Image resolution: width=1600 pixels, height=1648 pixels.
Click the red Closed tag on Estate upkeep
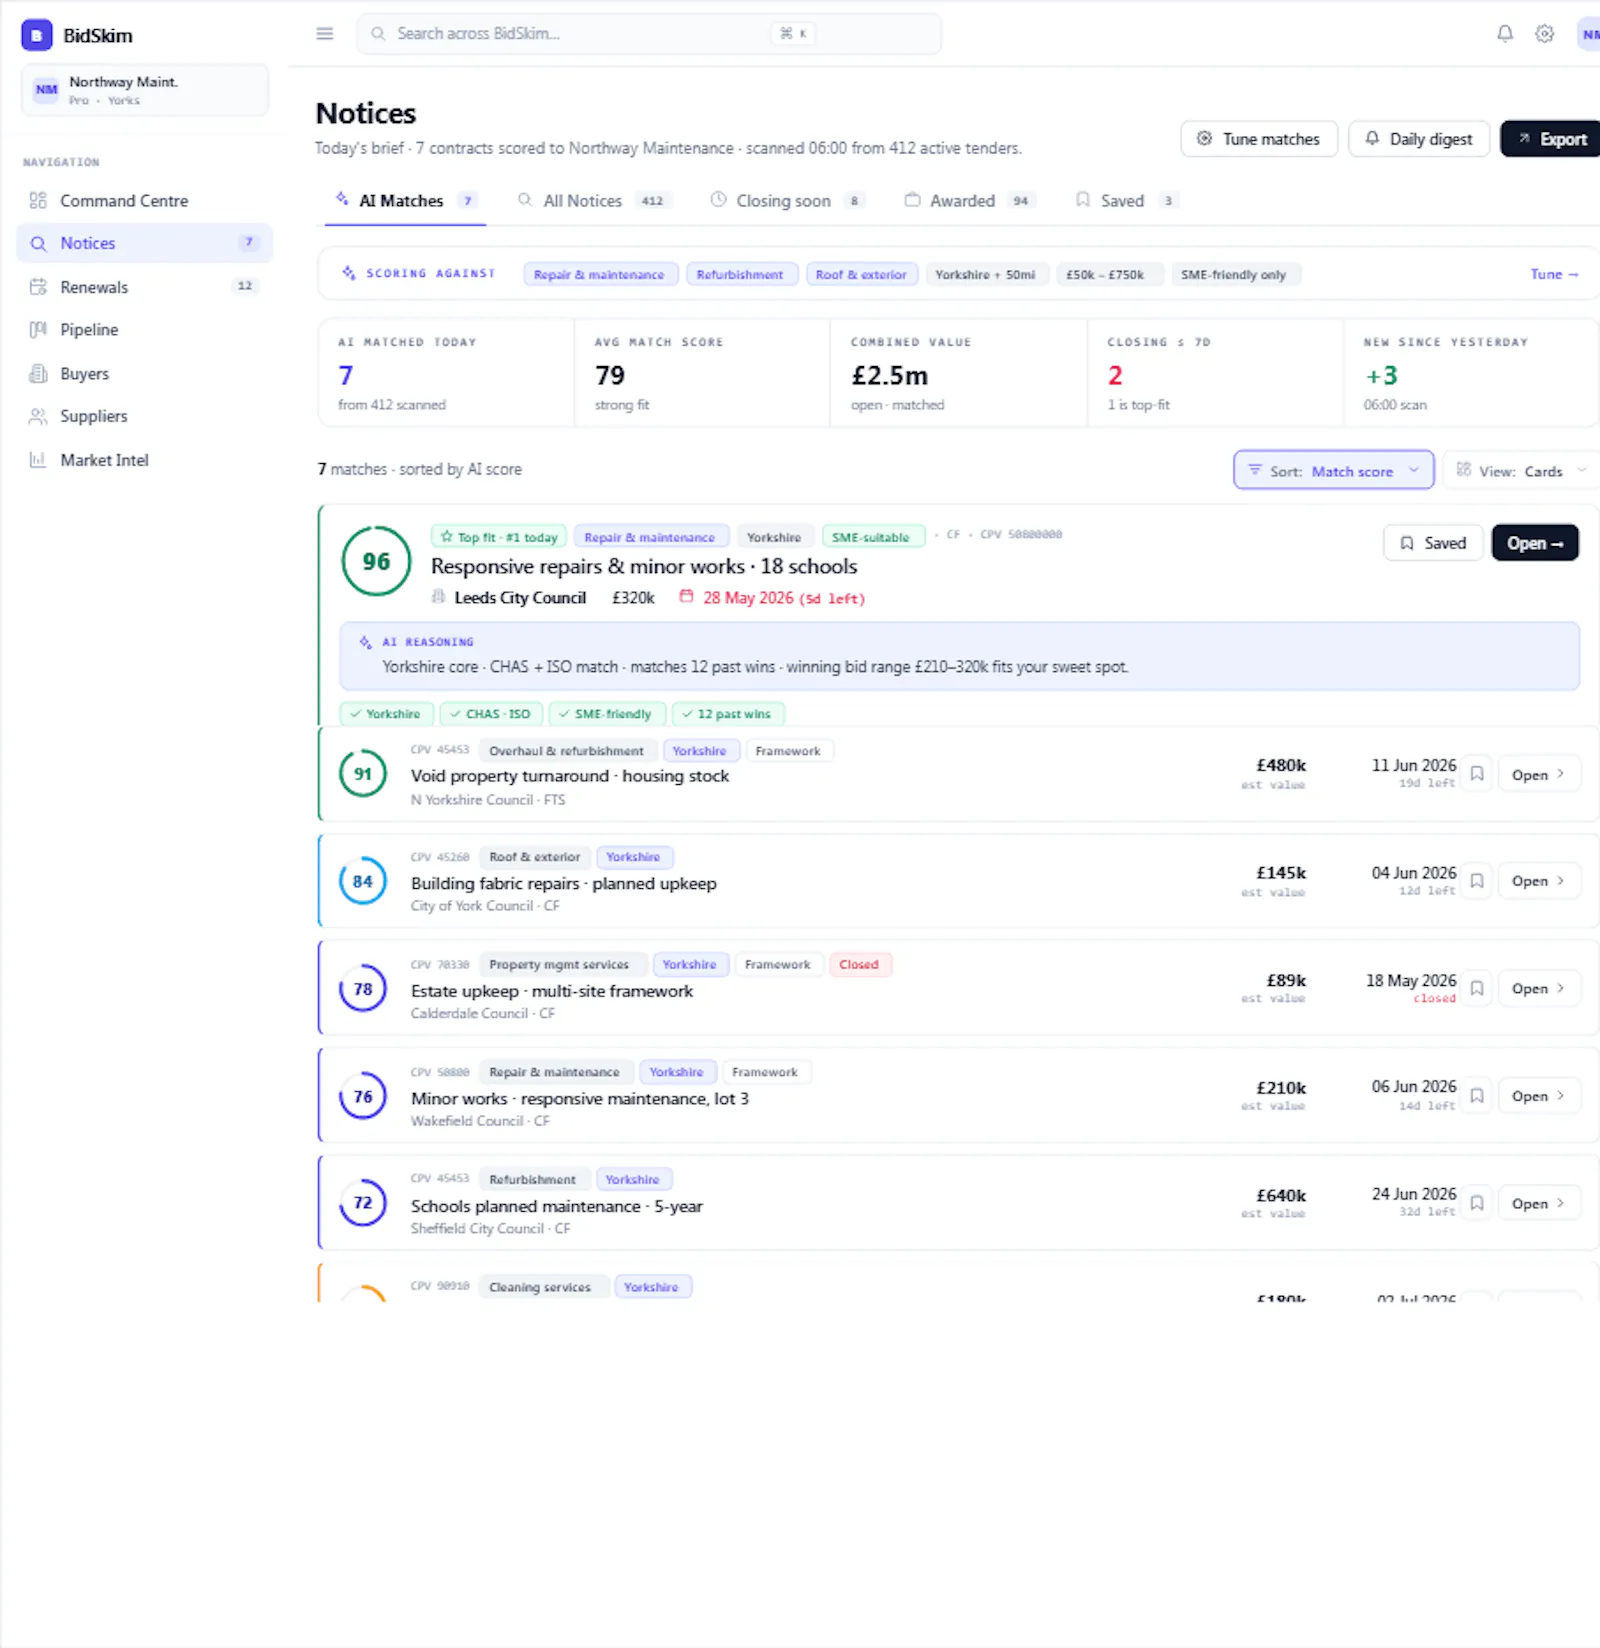(x=859, y=965)
